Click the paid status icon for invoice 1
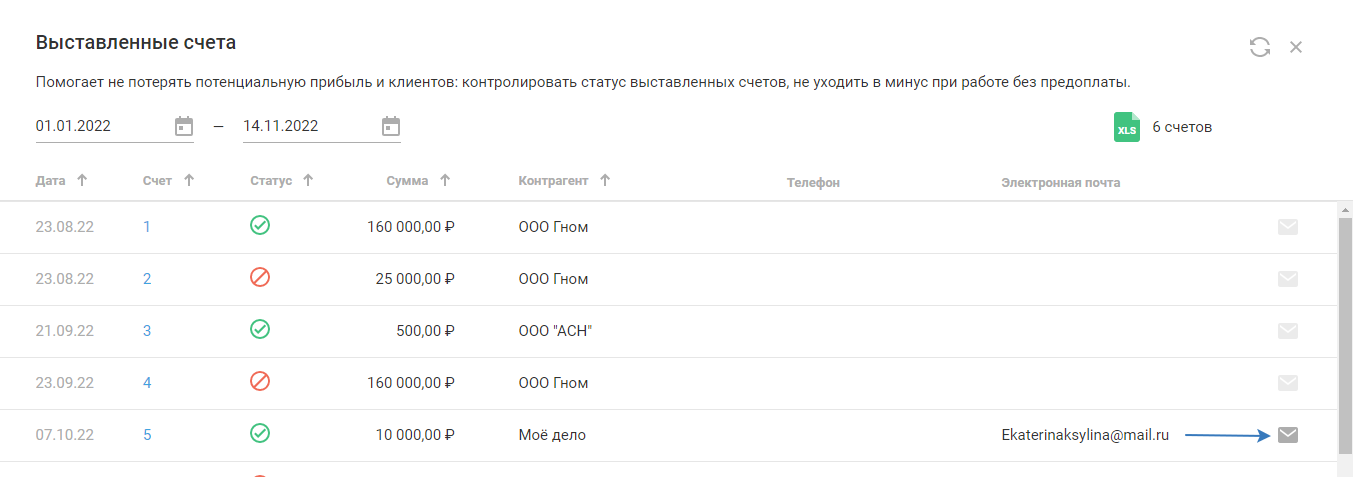The width and height of the screenshot is (1353, 477). pyautogui.click(x=260, y=226)
